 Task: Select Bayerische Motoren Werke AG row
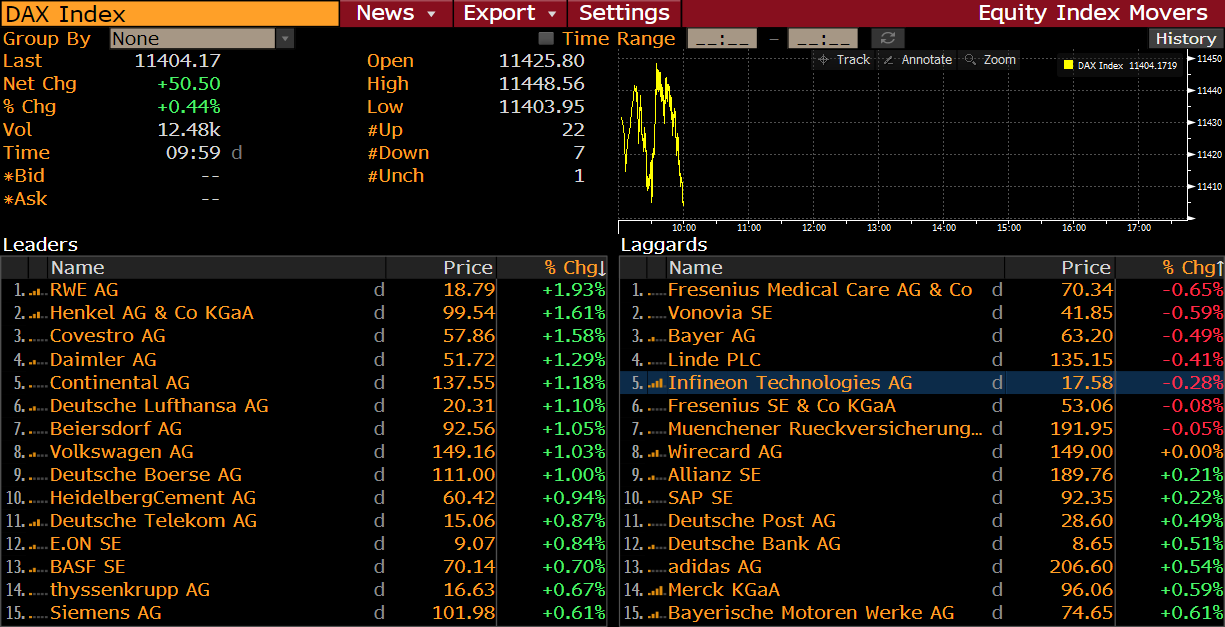coord(811,612)
